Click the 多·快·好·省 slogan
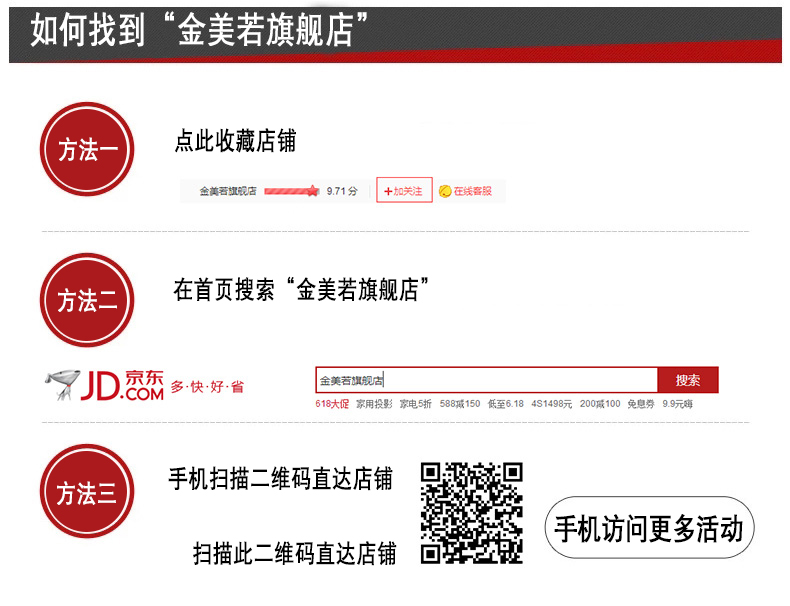 207,387
